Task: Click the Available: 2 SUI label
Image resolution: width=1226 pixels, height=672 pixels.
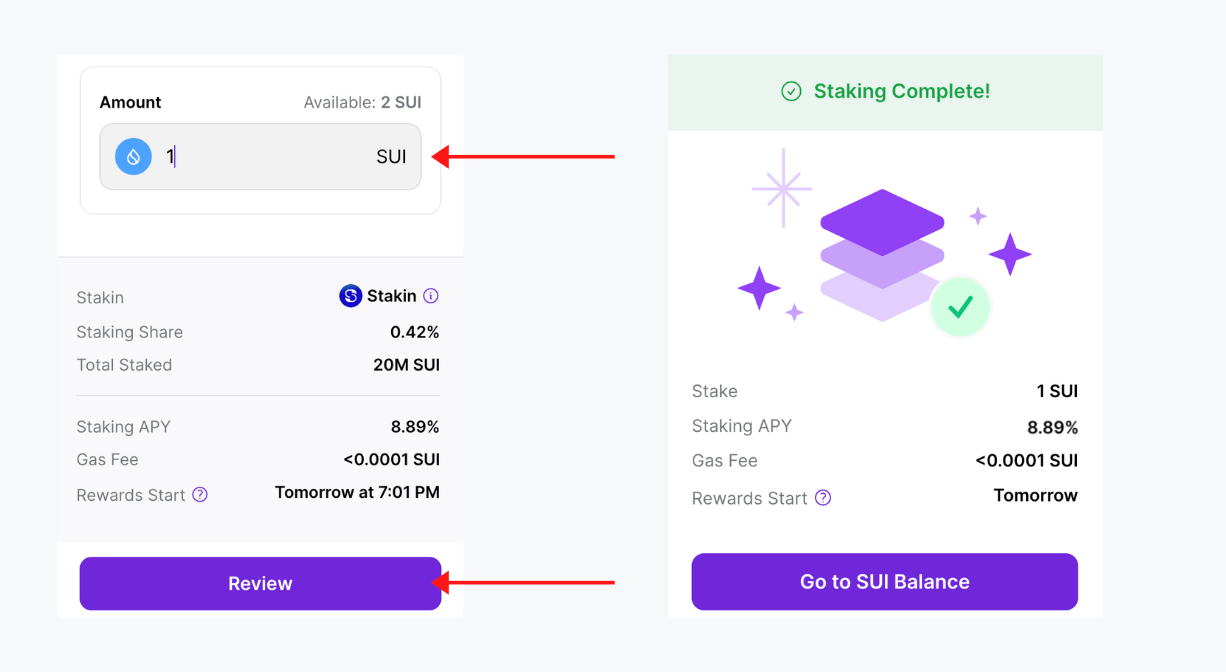Action: pos(362,101)
